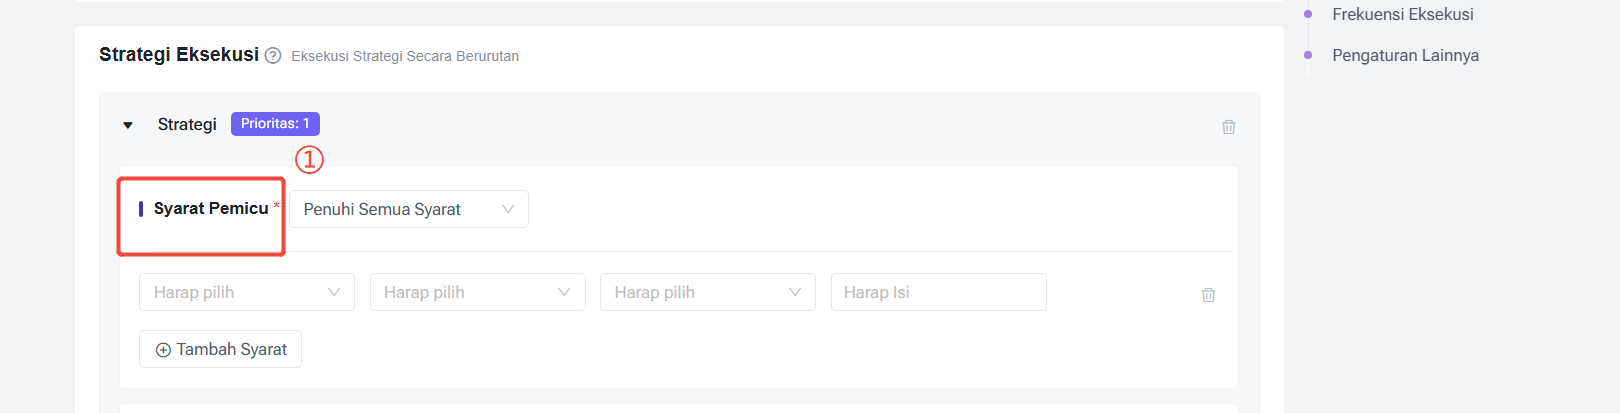
Task: Open the first Harap pilih dropdown
Action: [247, 292]
